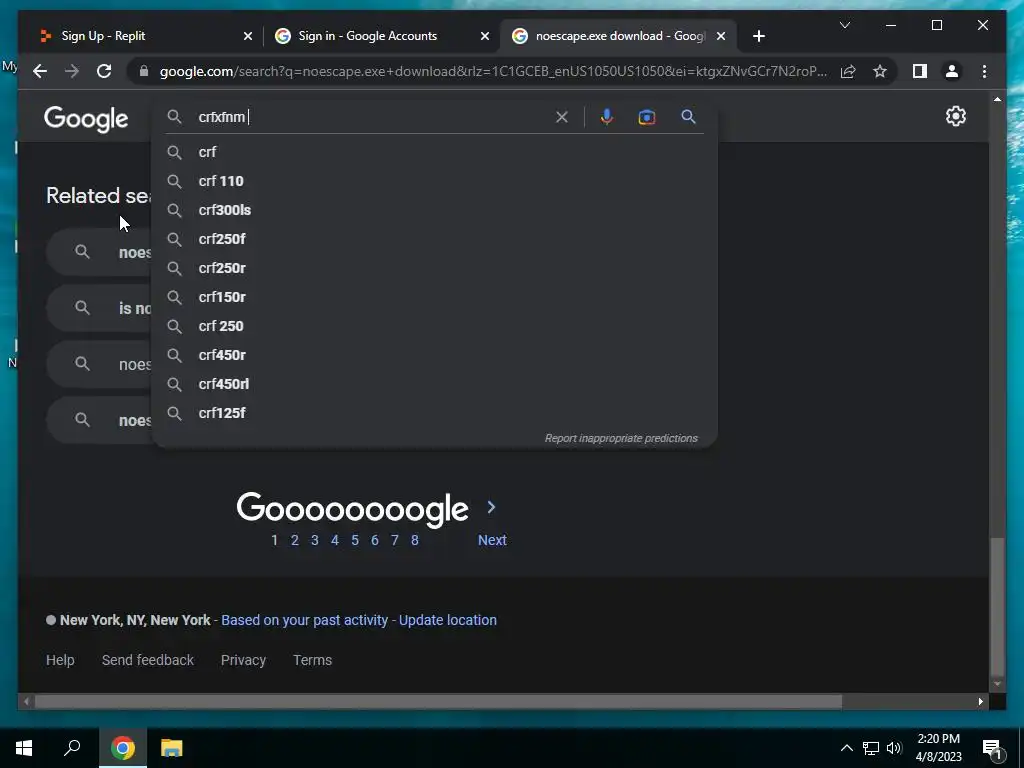Open the Chrome profile menu
The image size is (1024, 768).
pyautogui.click(x=952, y=71)
